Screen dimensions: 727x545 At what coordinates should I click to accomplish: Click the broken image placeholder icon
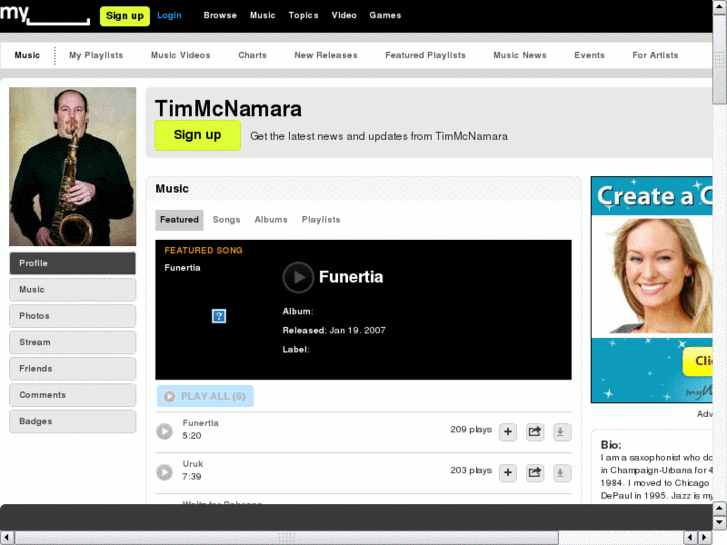point(219,316)
